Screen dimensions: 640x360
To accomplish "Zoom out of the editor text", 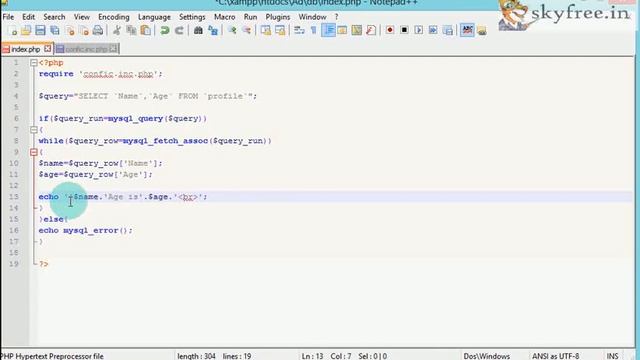I will click(247, 31).
